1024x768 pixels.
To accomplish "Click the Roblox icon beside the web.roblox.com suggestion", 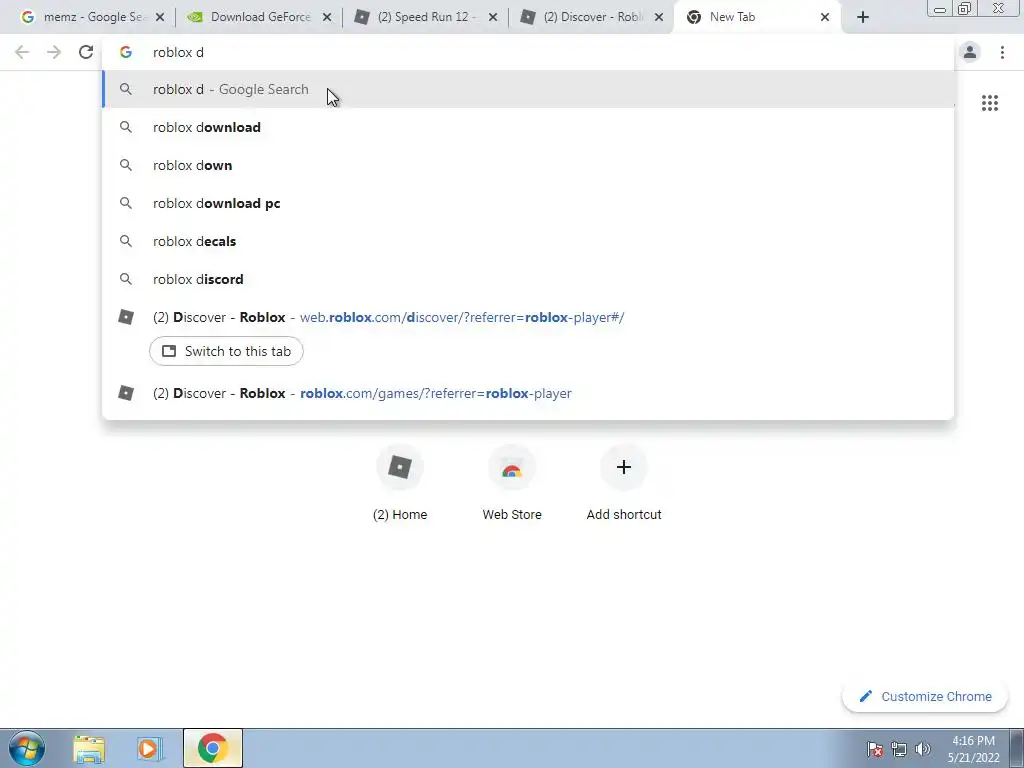I will (x=126, y=317).
